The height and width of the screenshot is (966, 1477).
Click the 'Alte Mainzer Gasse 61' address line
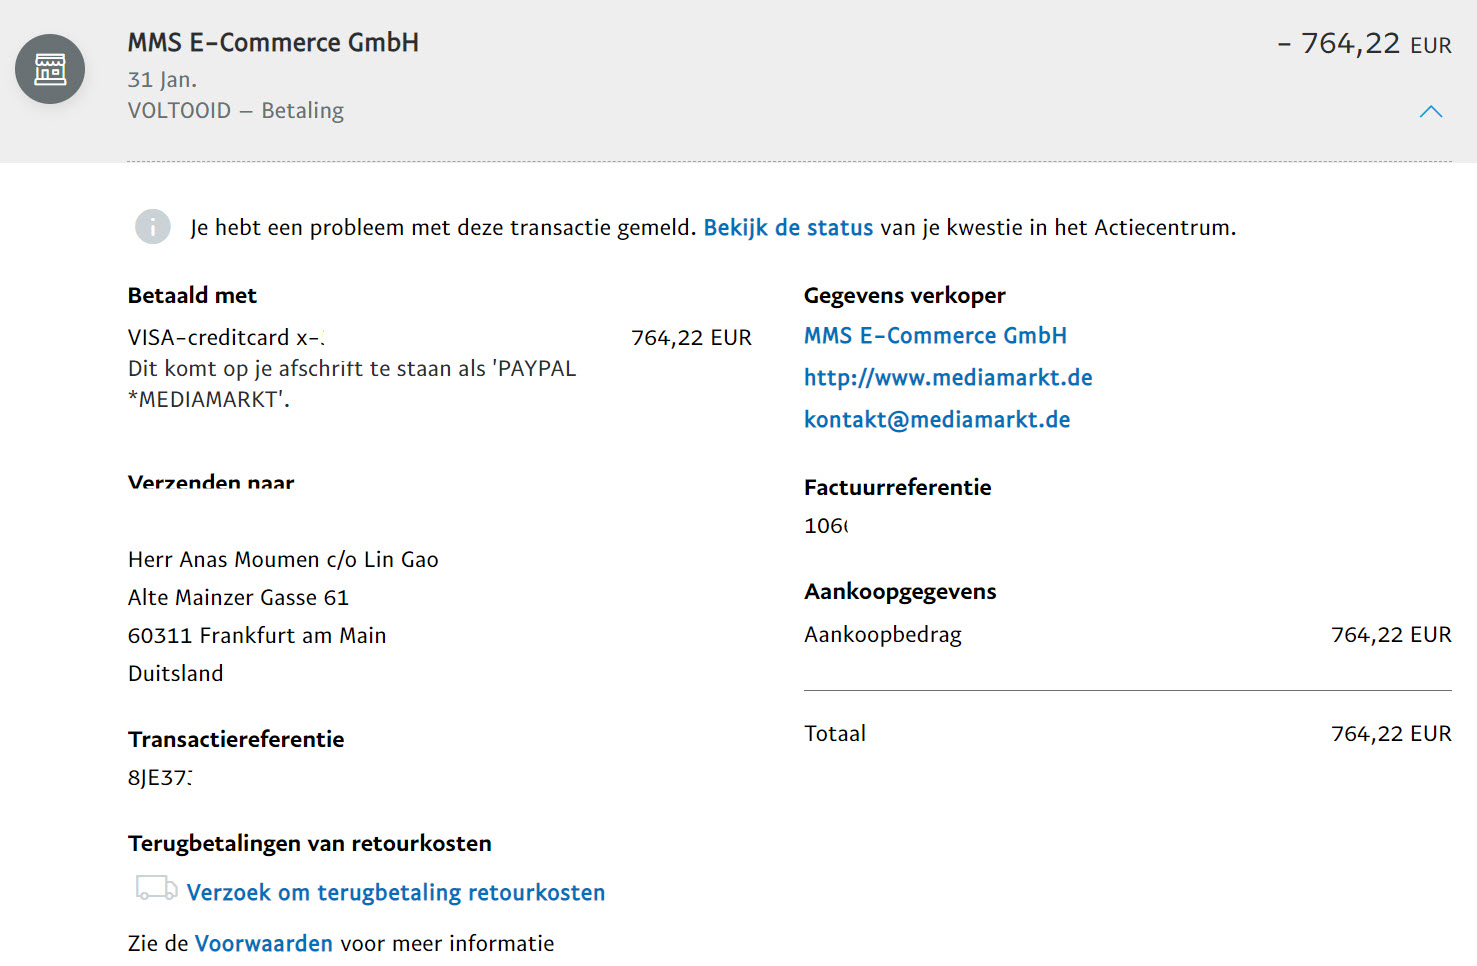pyautogui.click(x=238, y=598)
